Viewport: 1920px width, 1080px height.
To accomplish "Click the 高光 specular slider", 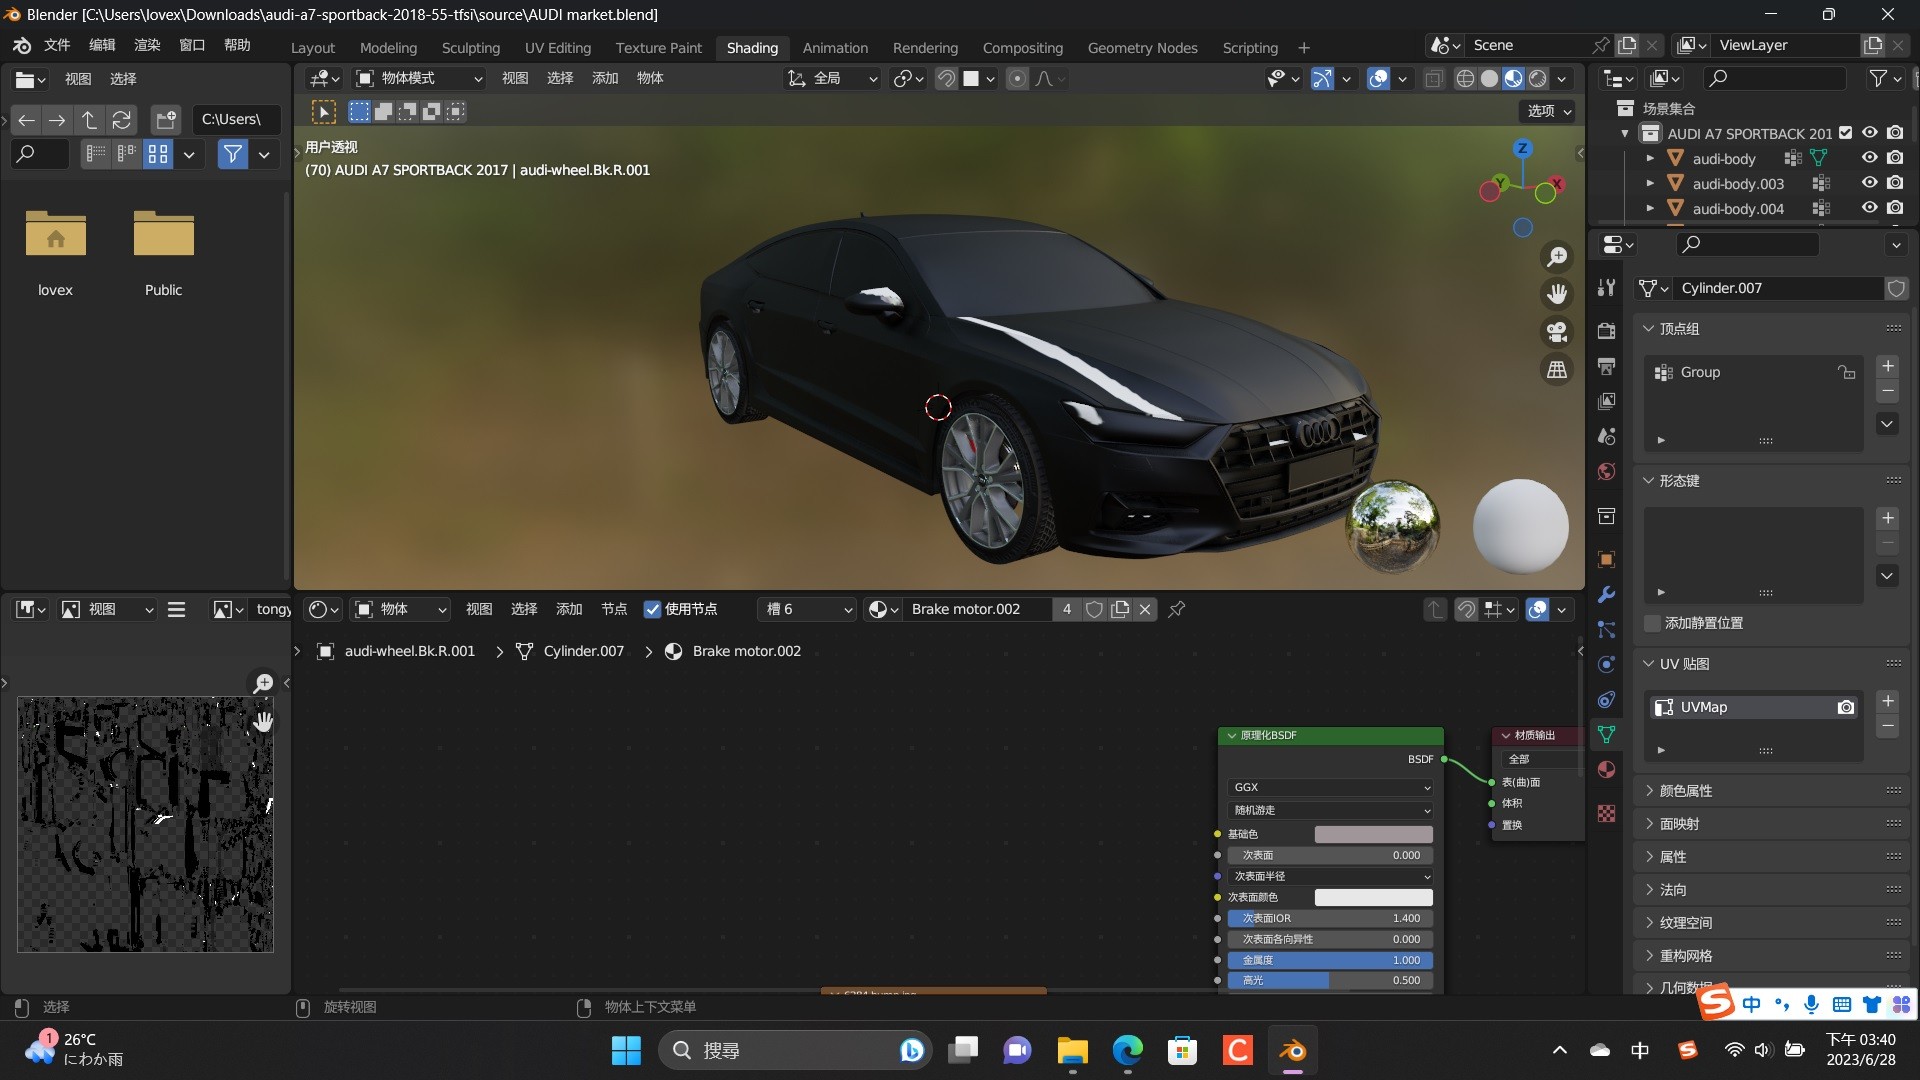I will (1330, 980).
